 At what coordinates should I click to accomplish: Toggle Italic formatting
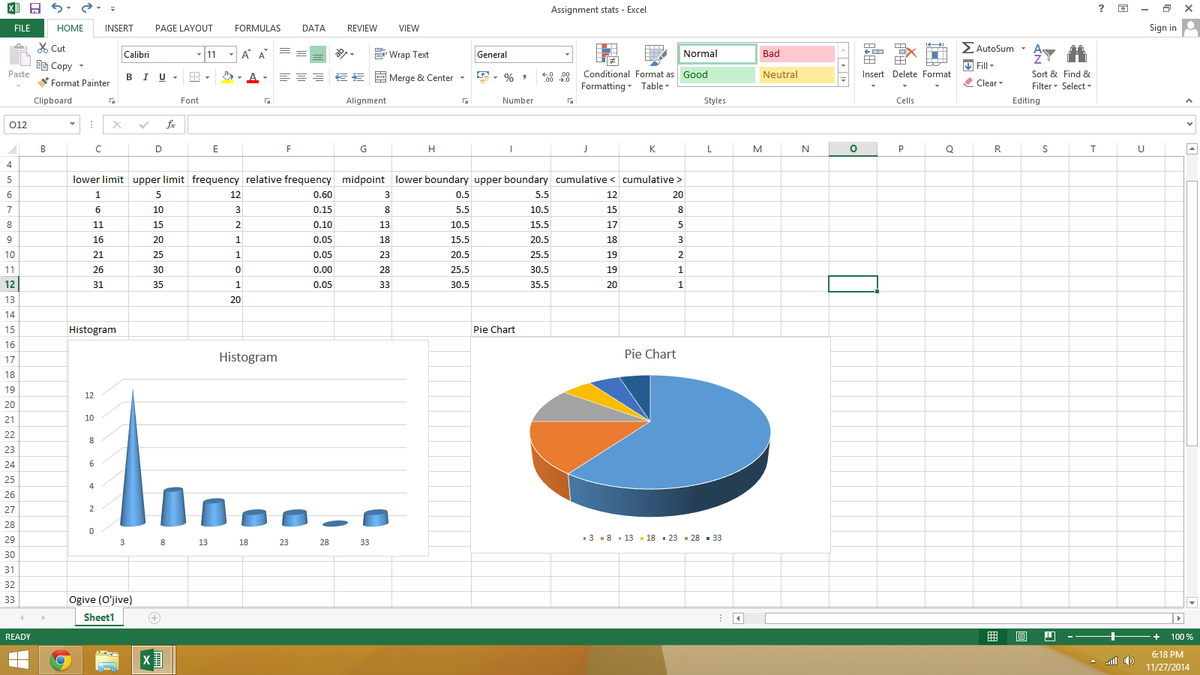pyautogui.click(x=147, y=77)
